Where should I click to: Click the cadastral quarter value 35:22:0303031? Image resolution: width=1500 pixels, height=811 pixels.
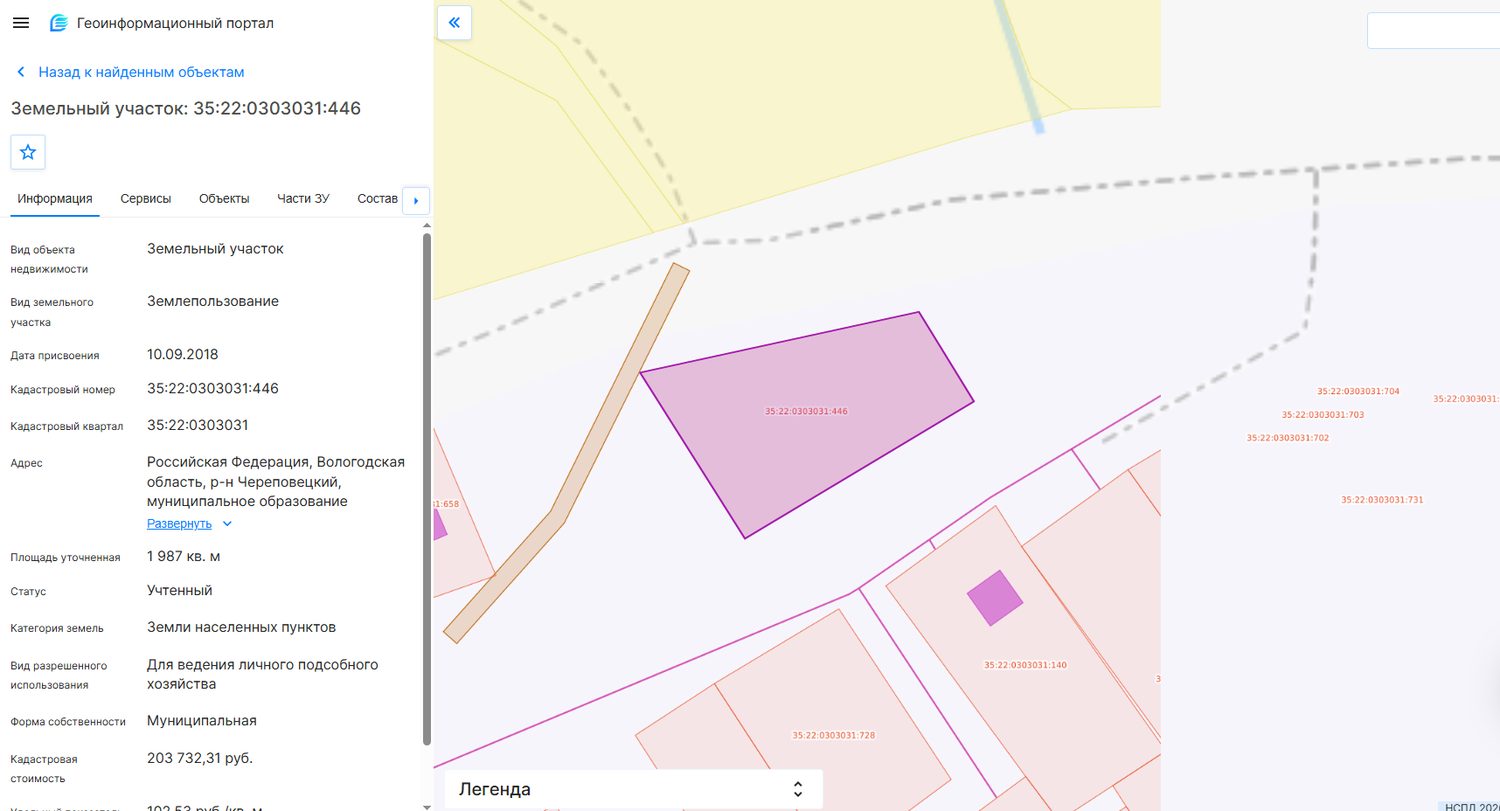pos(197,425)
